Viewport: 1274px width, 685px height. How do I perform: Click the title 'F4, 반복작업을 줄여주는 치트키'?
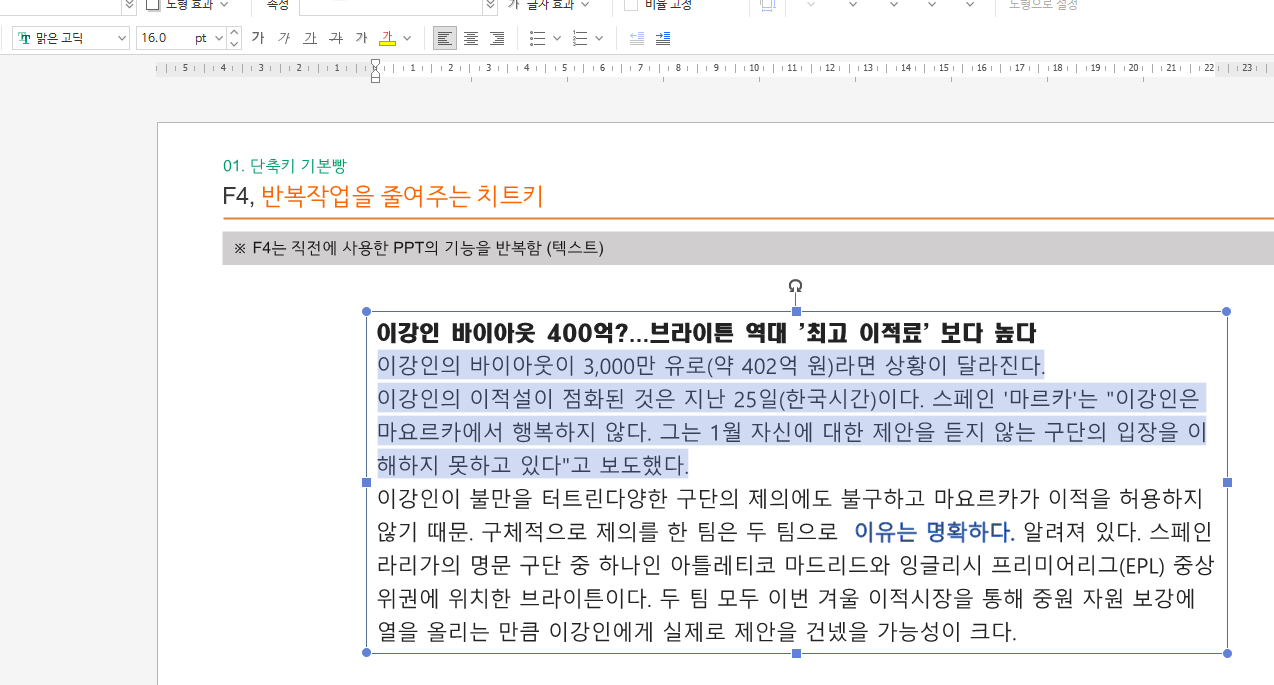[x=383, y=195]
